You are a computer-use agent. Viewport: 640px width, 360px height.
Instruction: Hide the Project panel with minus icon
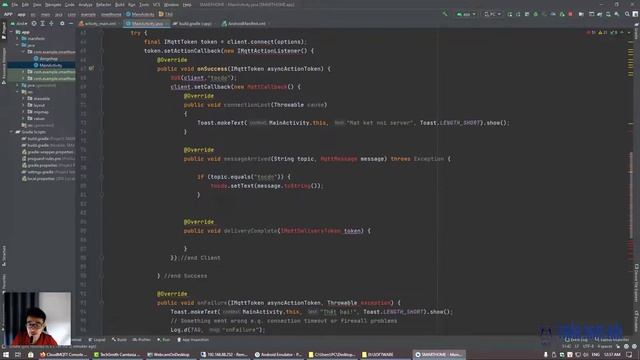click(x=71, y=24)
